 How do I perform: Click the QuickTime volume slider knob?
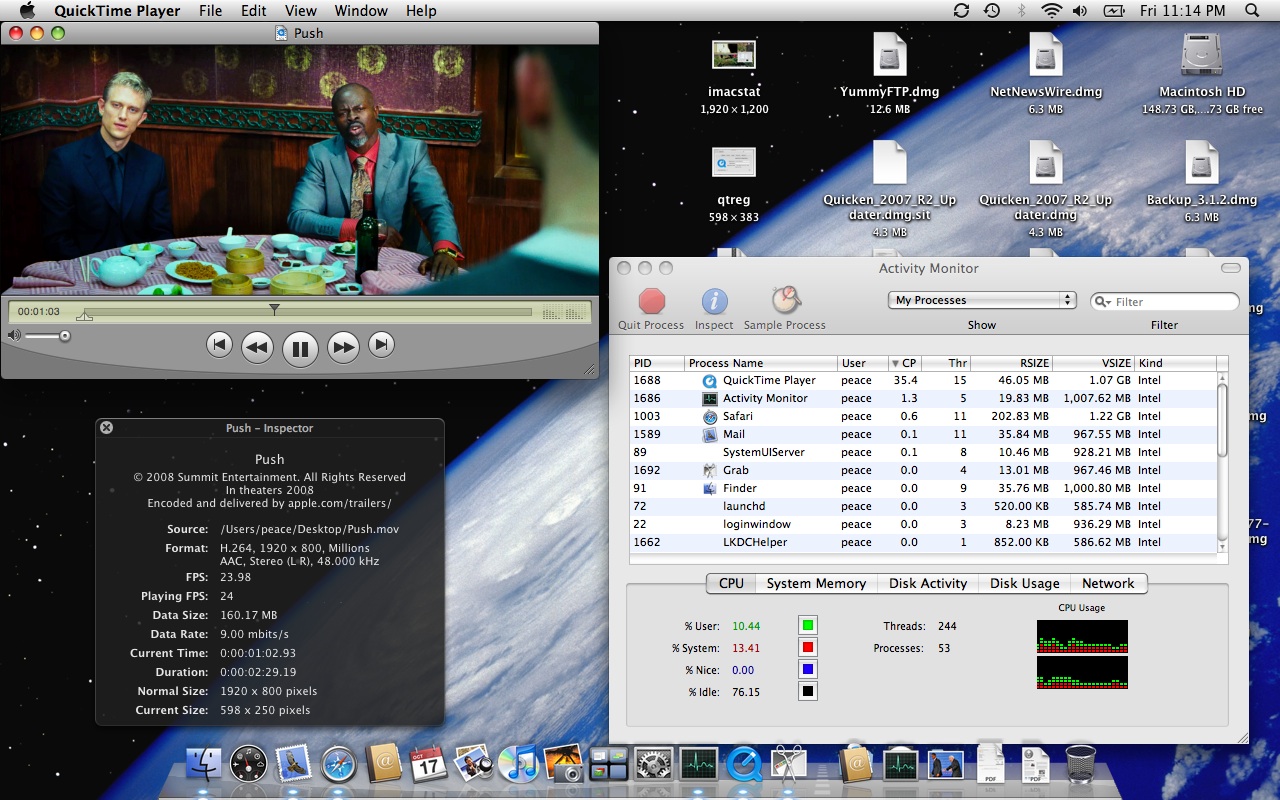coord(65,336)
